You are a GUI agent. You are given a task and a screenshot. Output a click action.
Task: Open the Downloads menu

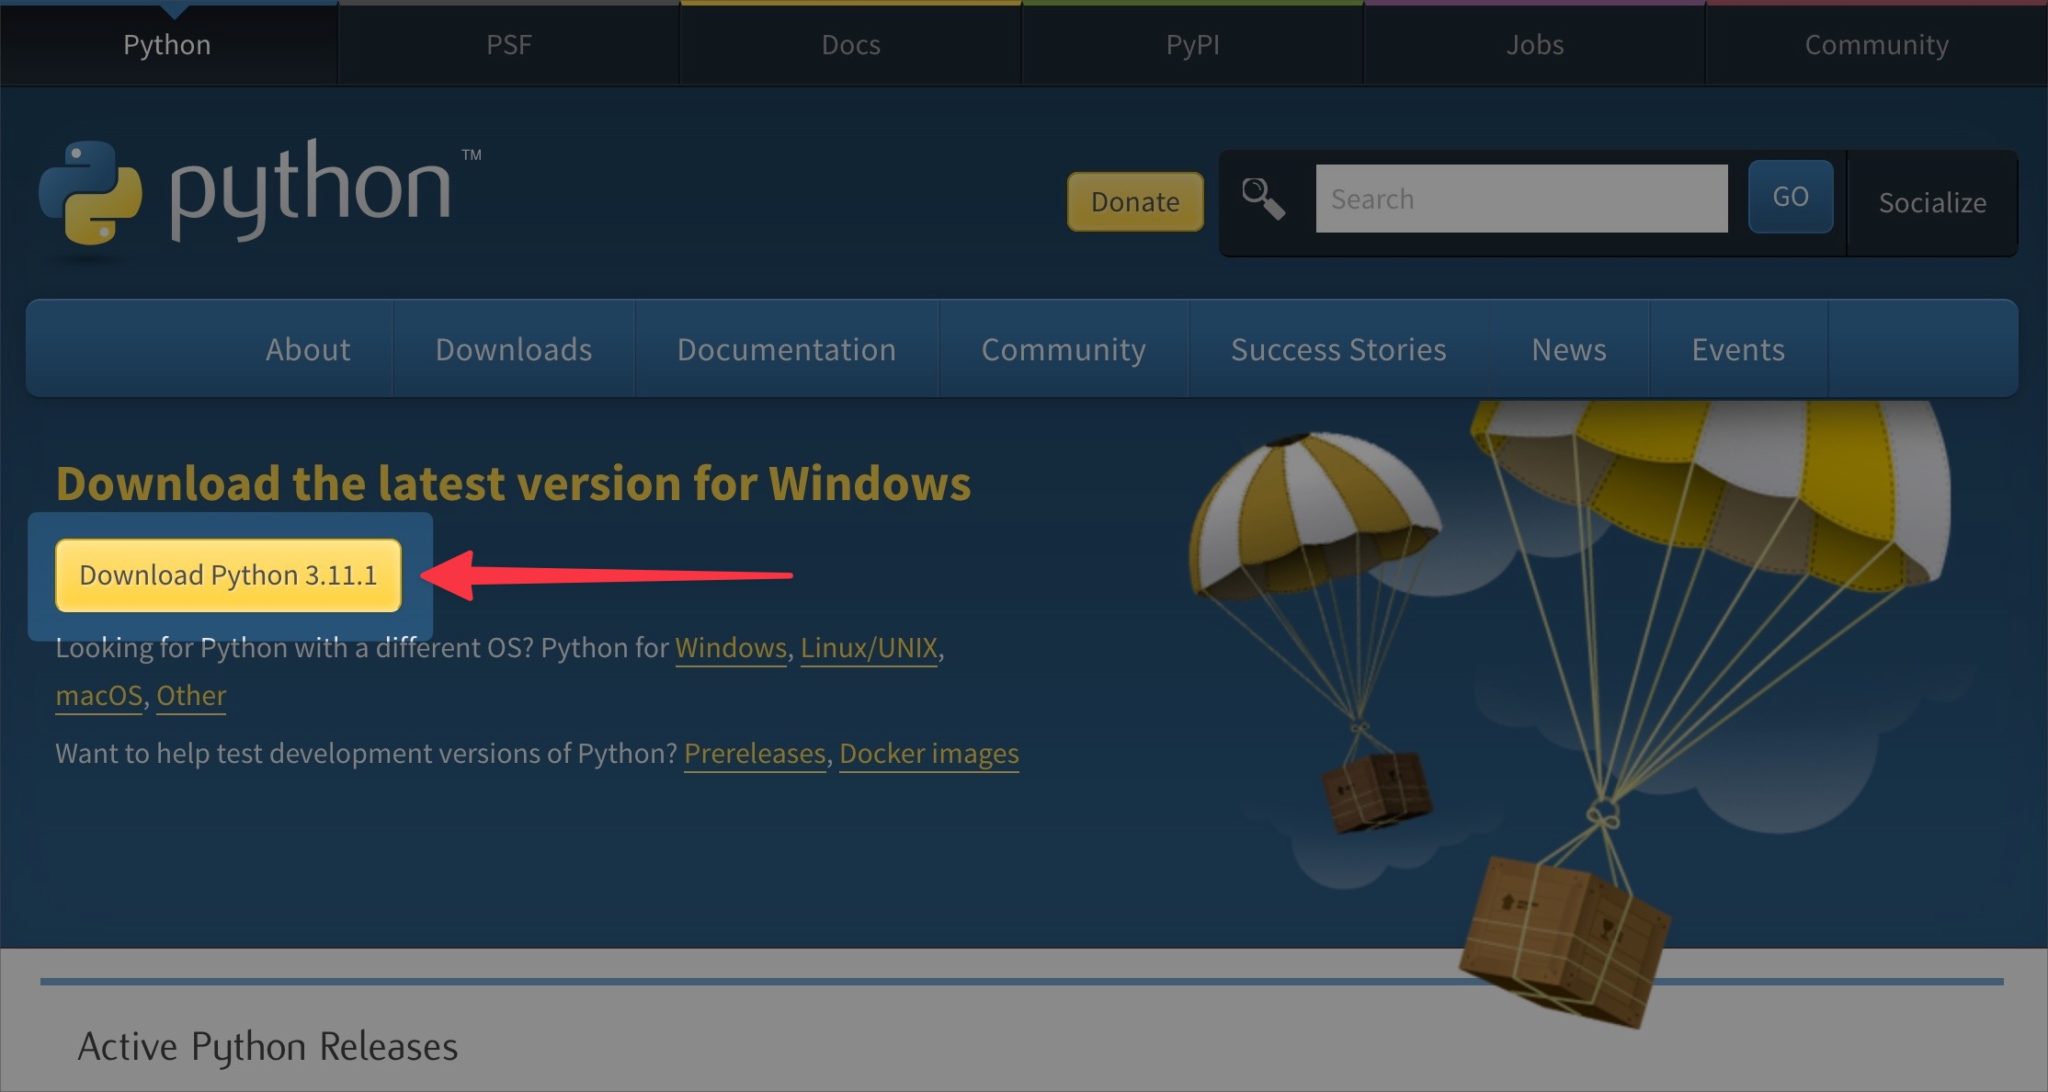pos(513,349)
